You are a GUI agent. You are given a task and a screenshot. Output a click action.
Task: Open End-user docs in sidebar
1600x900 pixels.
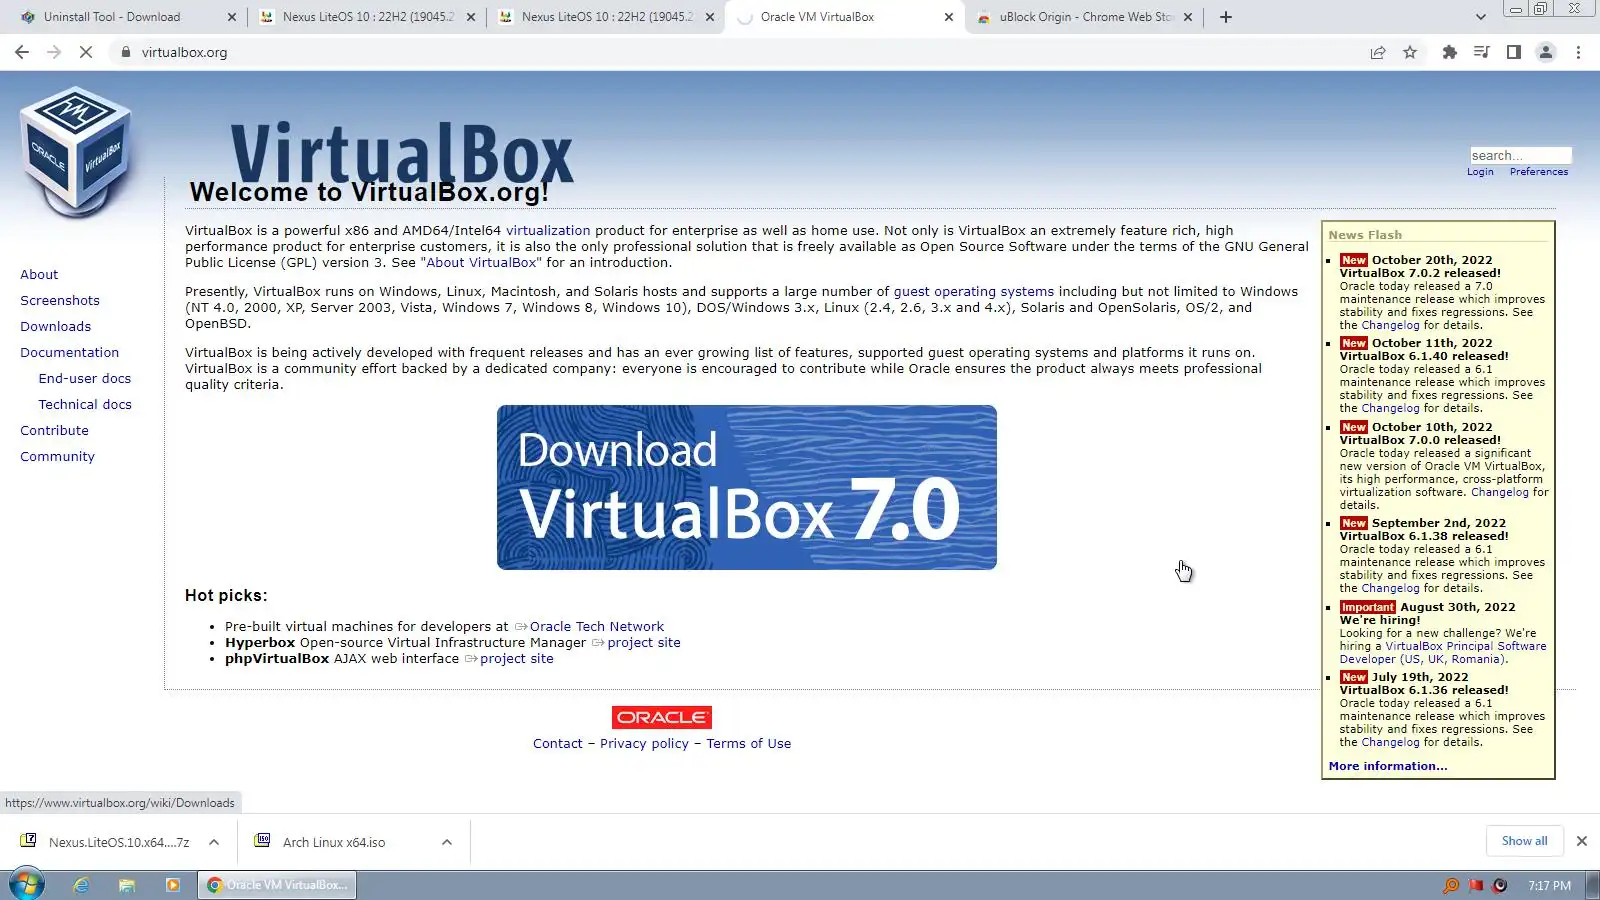[x=85, y=378]
